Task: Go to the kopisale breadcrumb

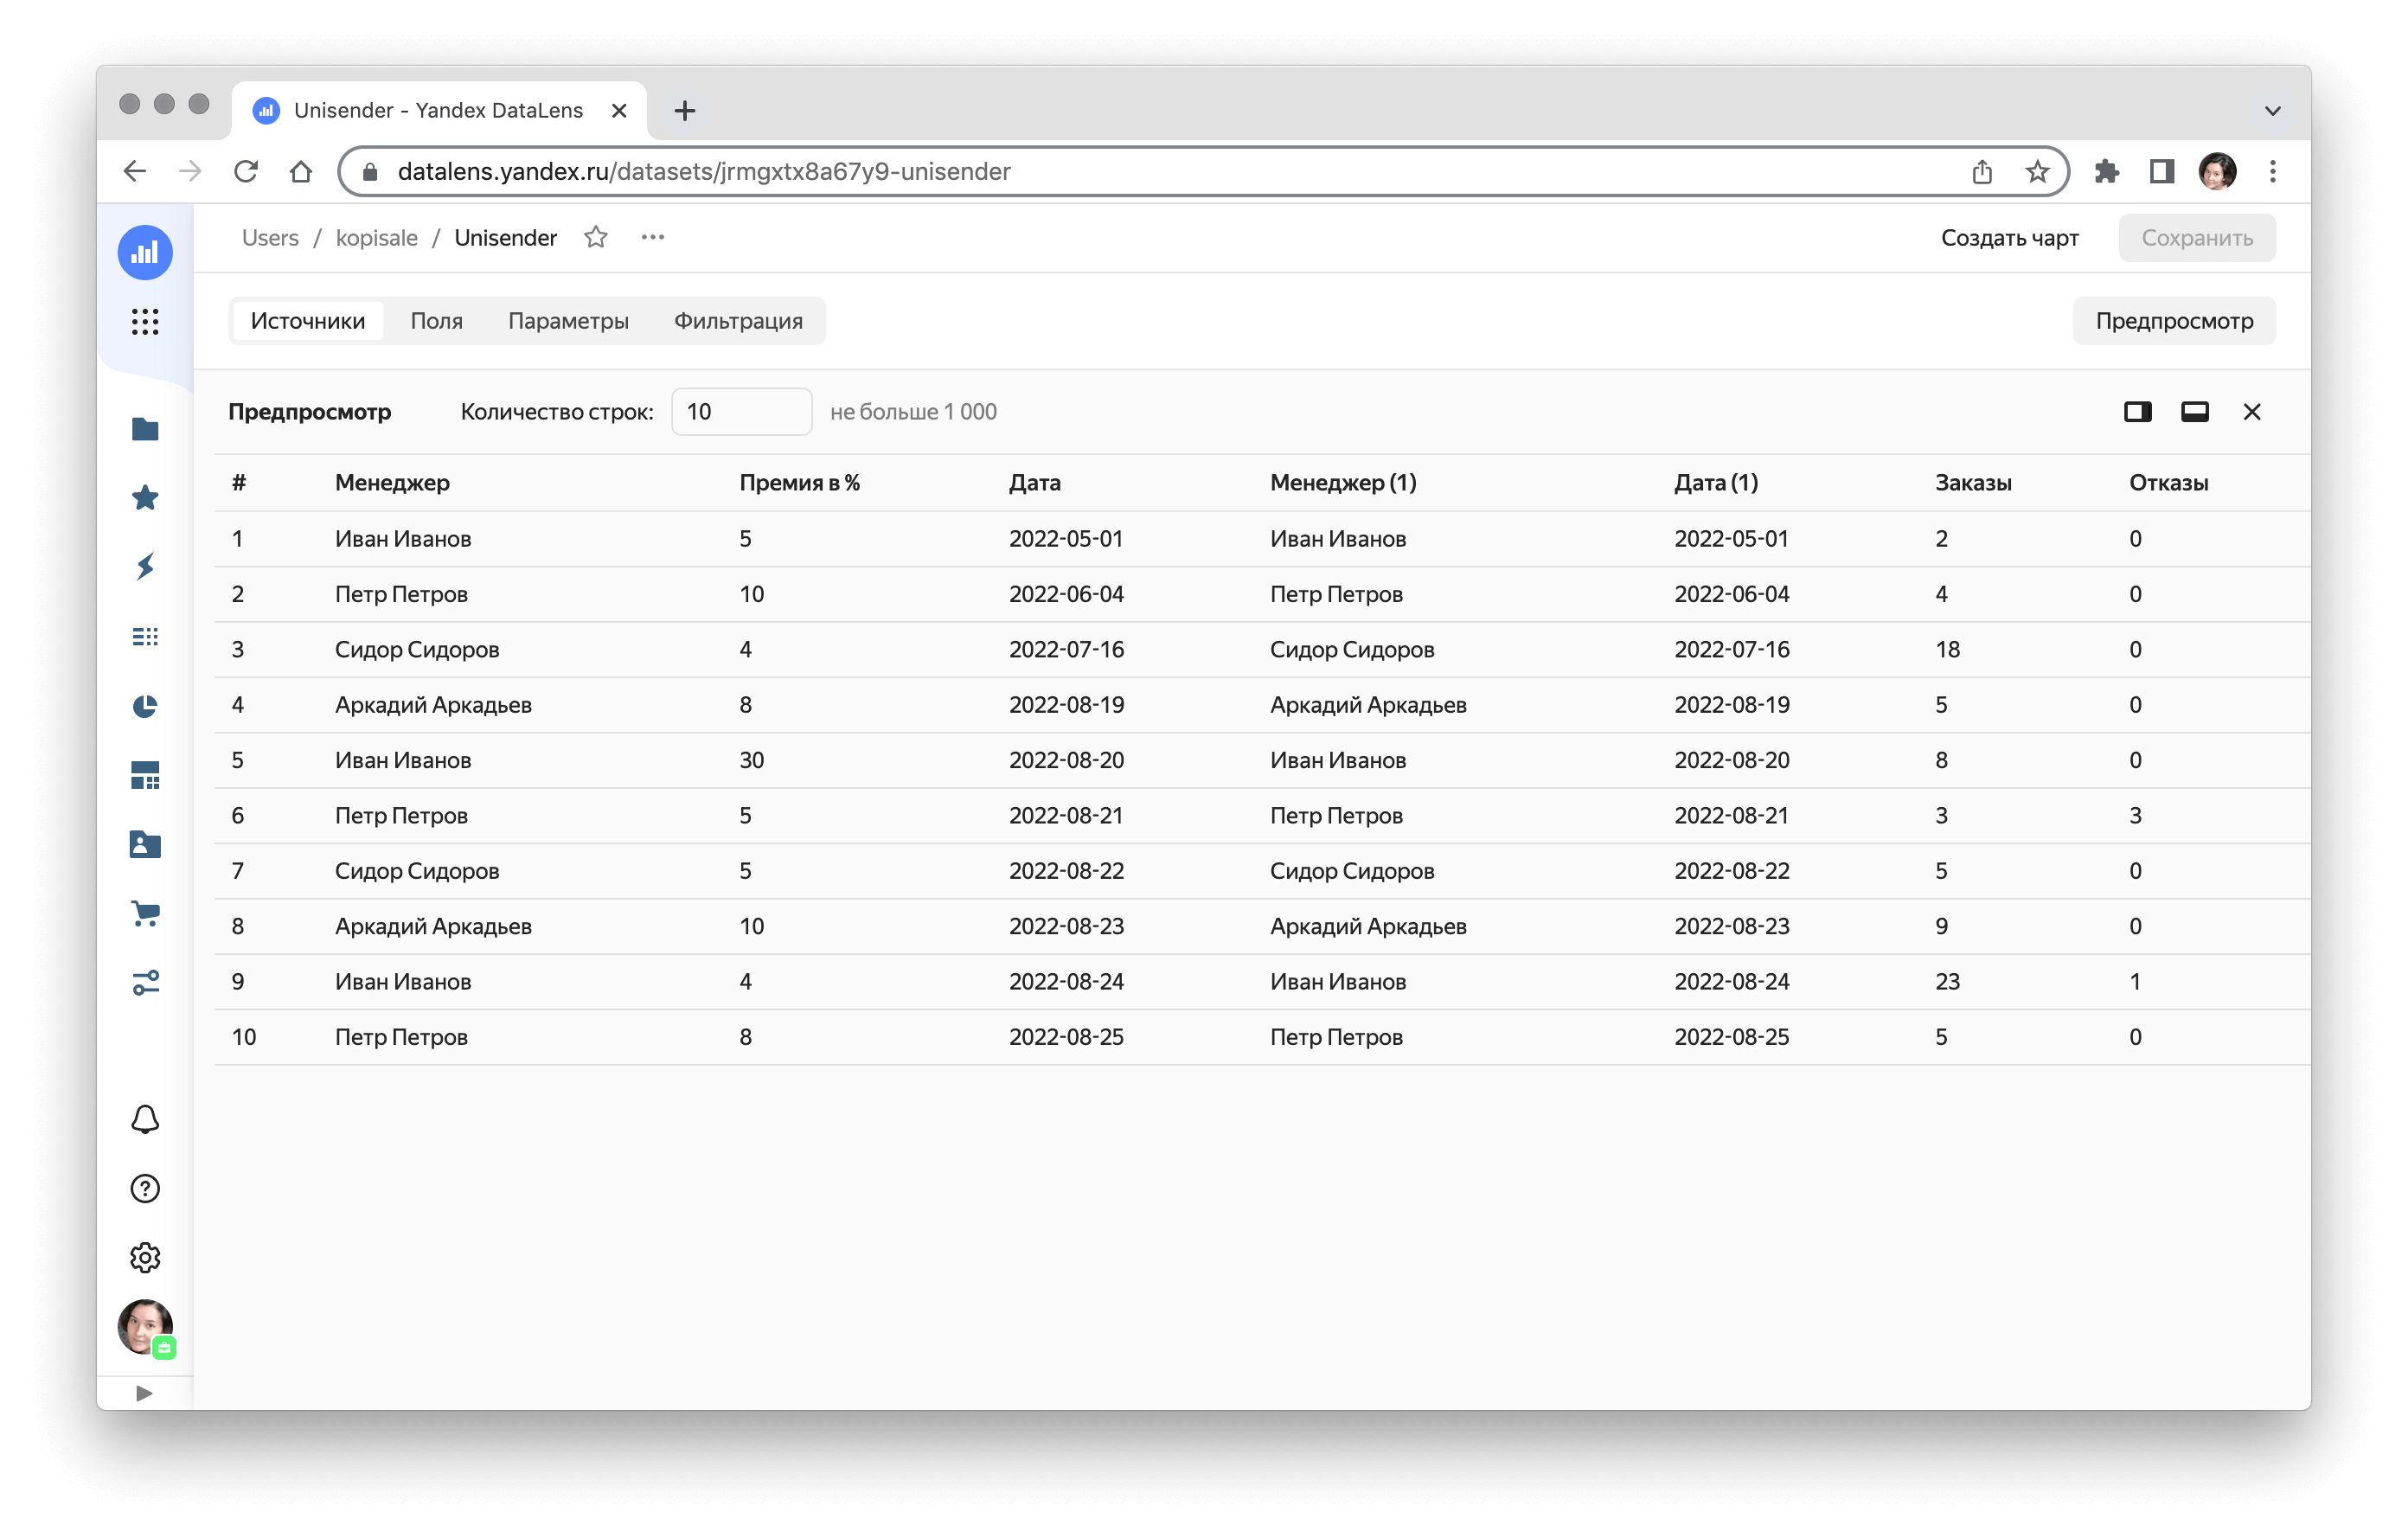Action: coord(376,237)
